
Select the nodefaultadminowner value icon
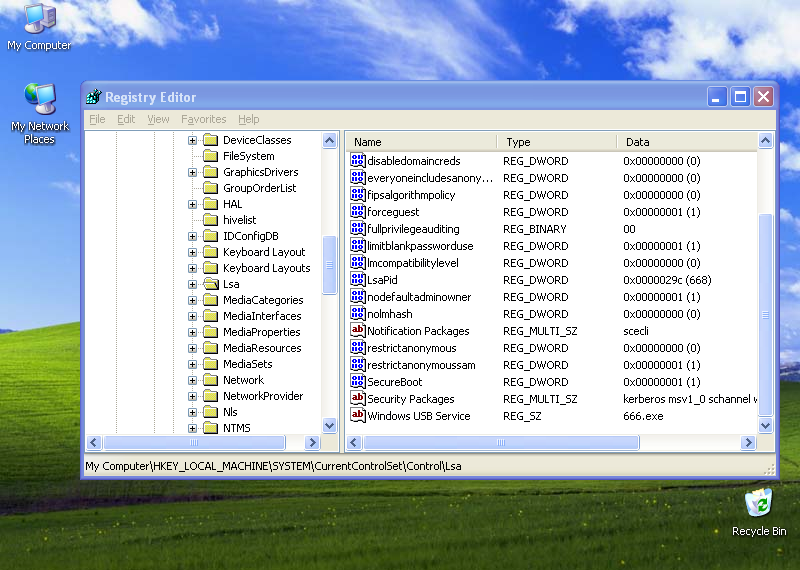[358, 297]
